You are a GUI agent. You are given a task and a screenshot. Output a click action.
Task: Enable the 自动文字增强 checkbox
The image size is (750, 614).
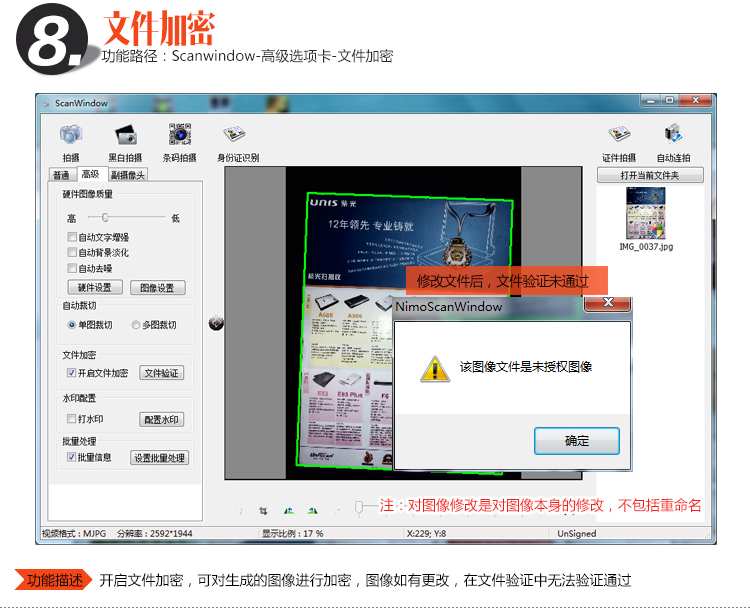pos(72,238)
